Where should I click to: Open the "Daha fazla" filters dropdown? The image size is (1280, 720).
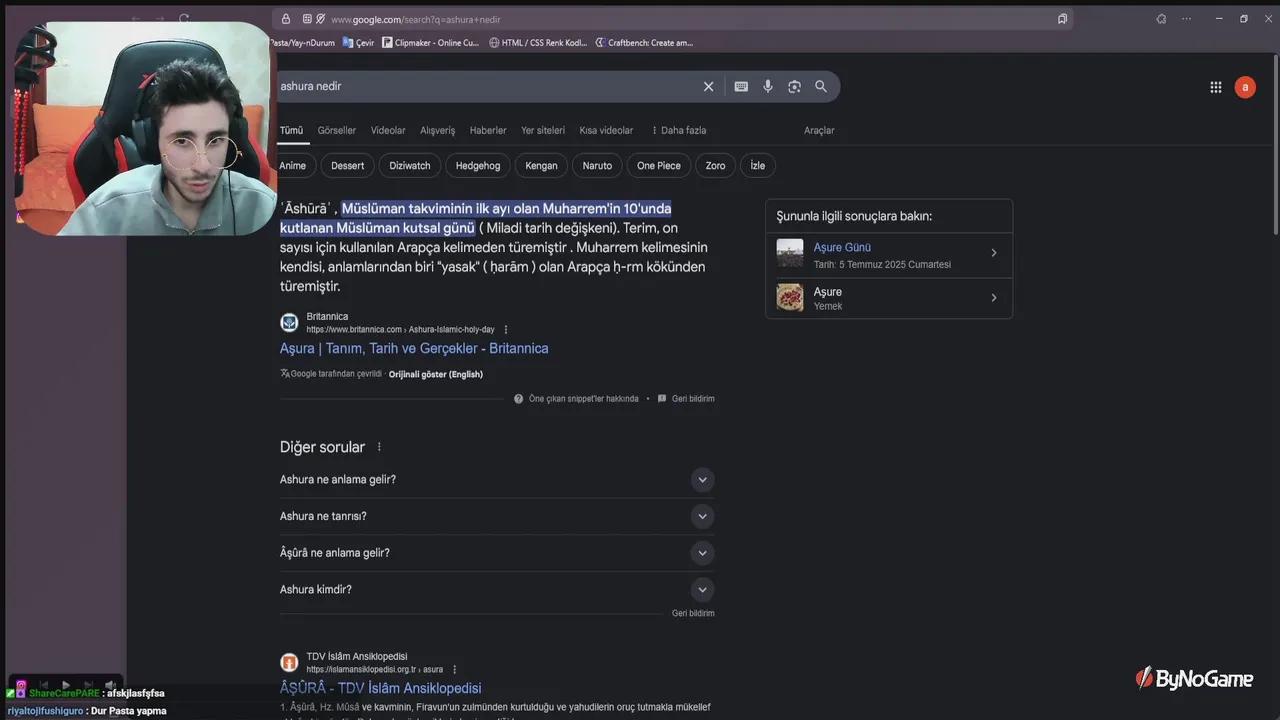(679, 130)
